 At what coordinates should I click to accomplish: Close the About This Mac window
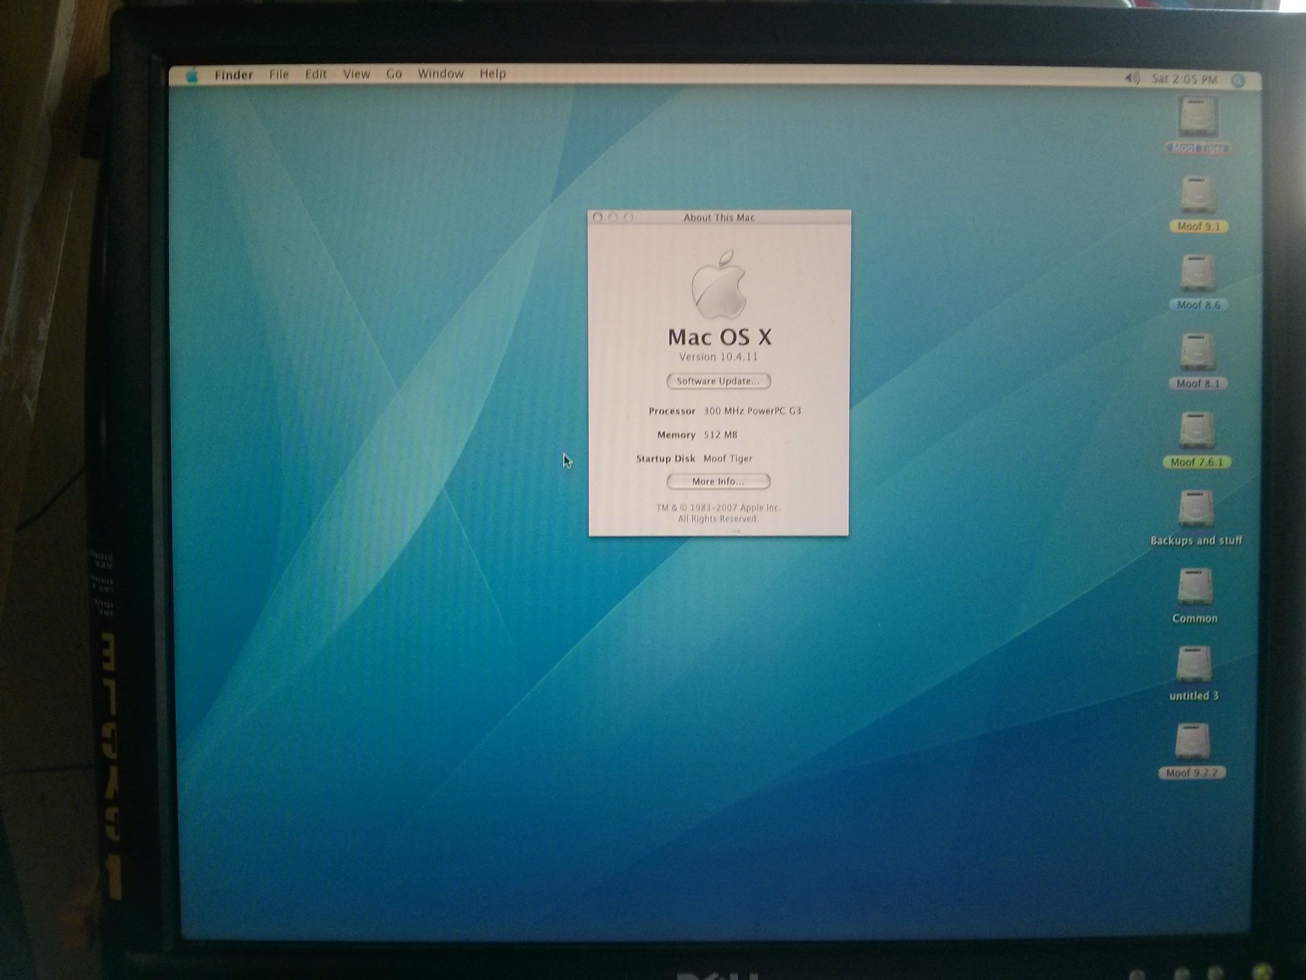598,217
